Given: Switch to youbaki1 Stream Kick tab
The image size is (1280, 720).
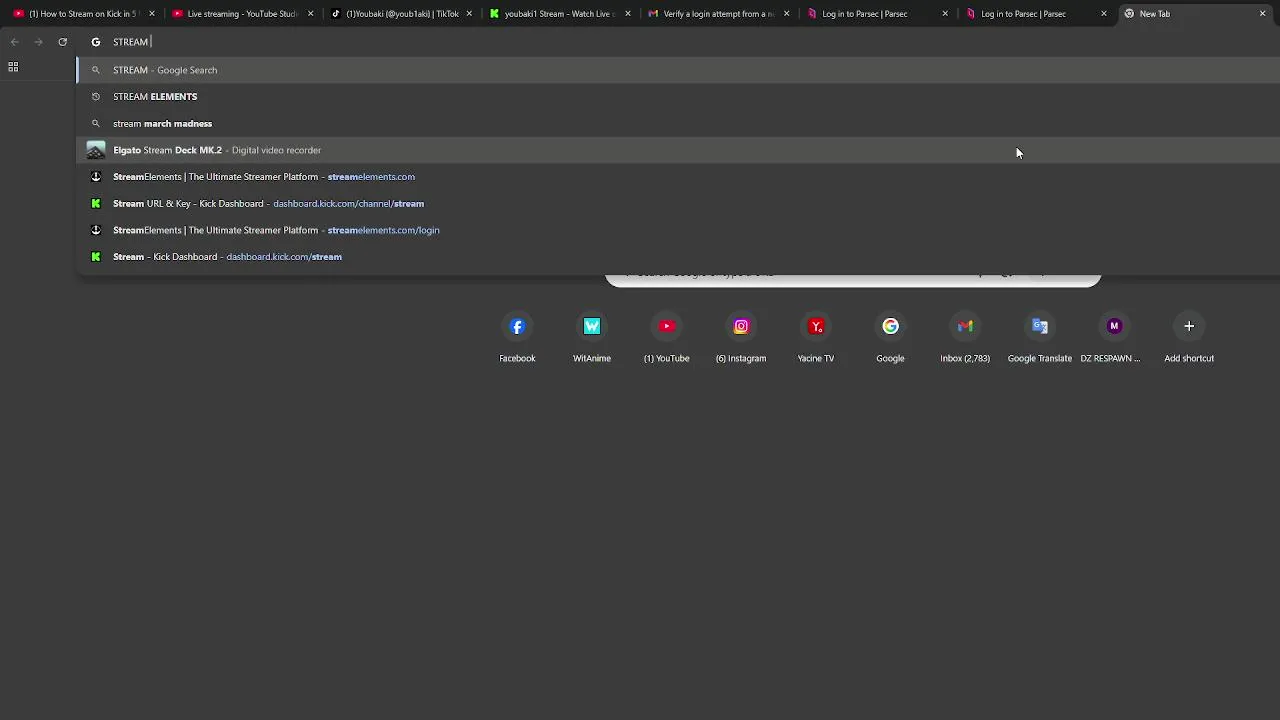Looking at the screenshot, I should tap(559, 14).
